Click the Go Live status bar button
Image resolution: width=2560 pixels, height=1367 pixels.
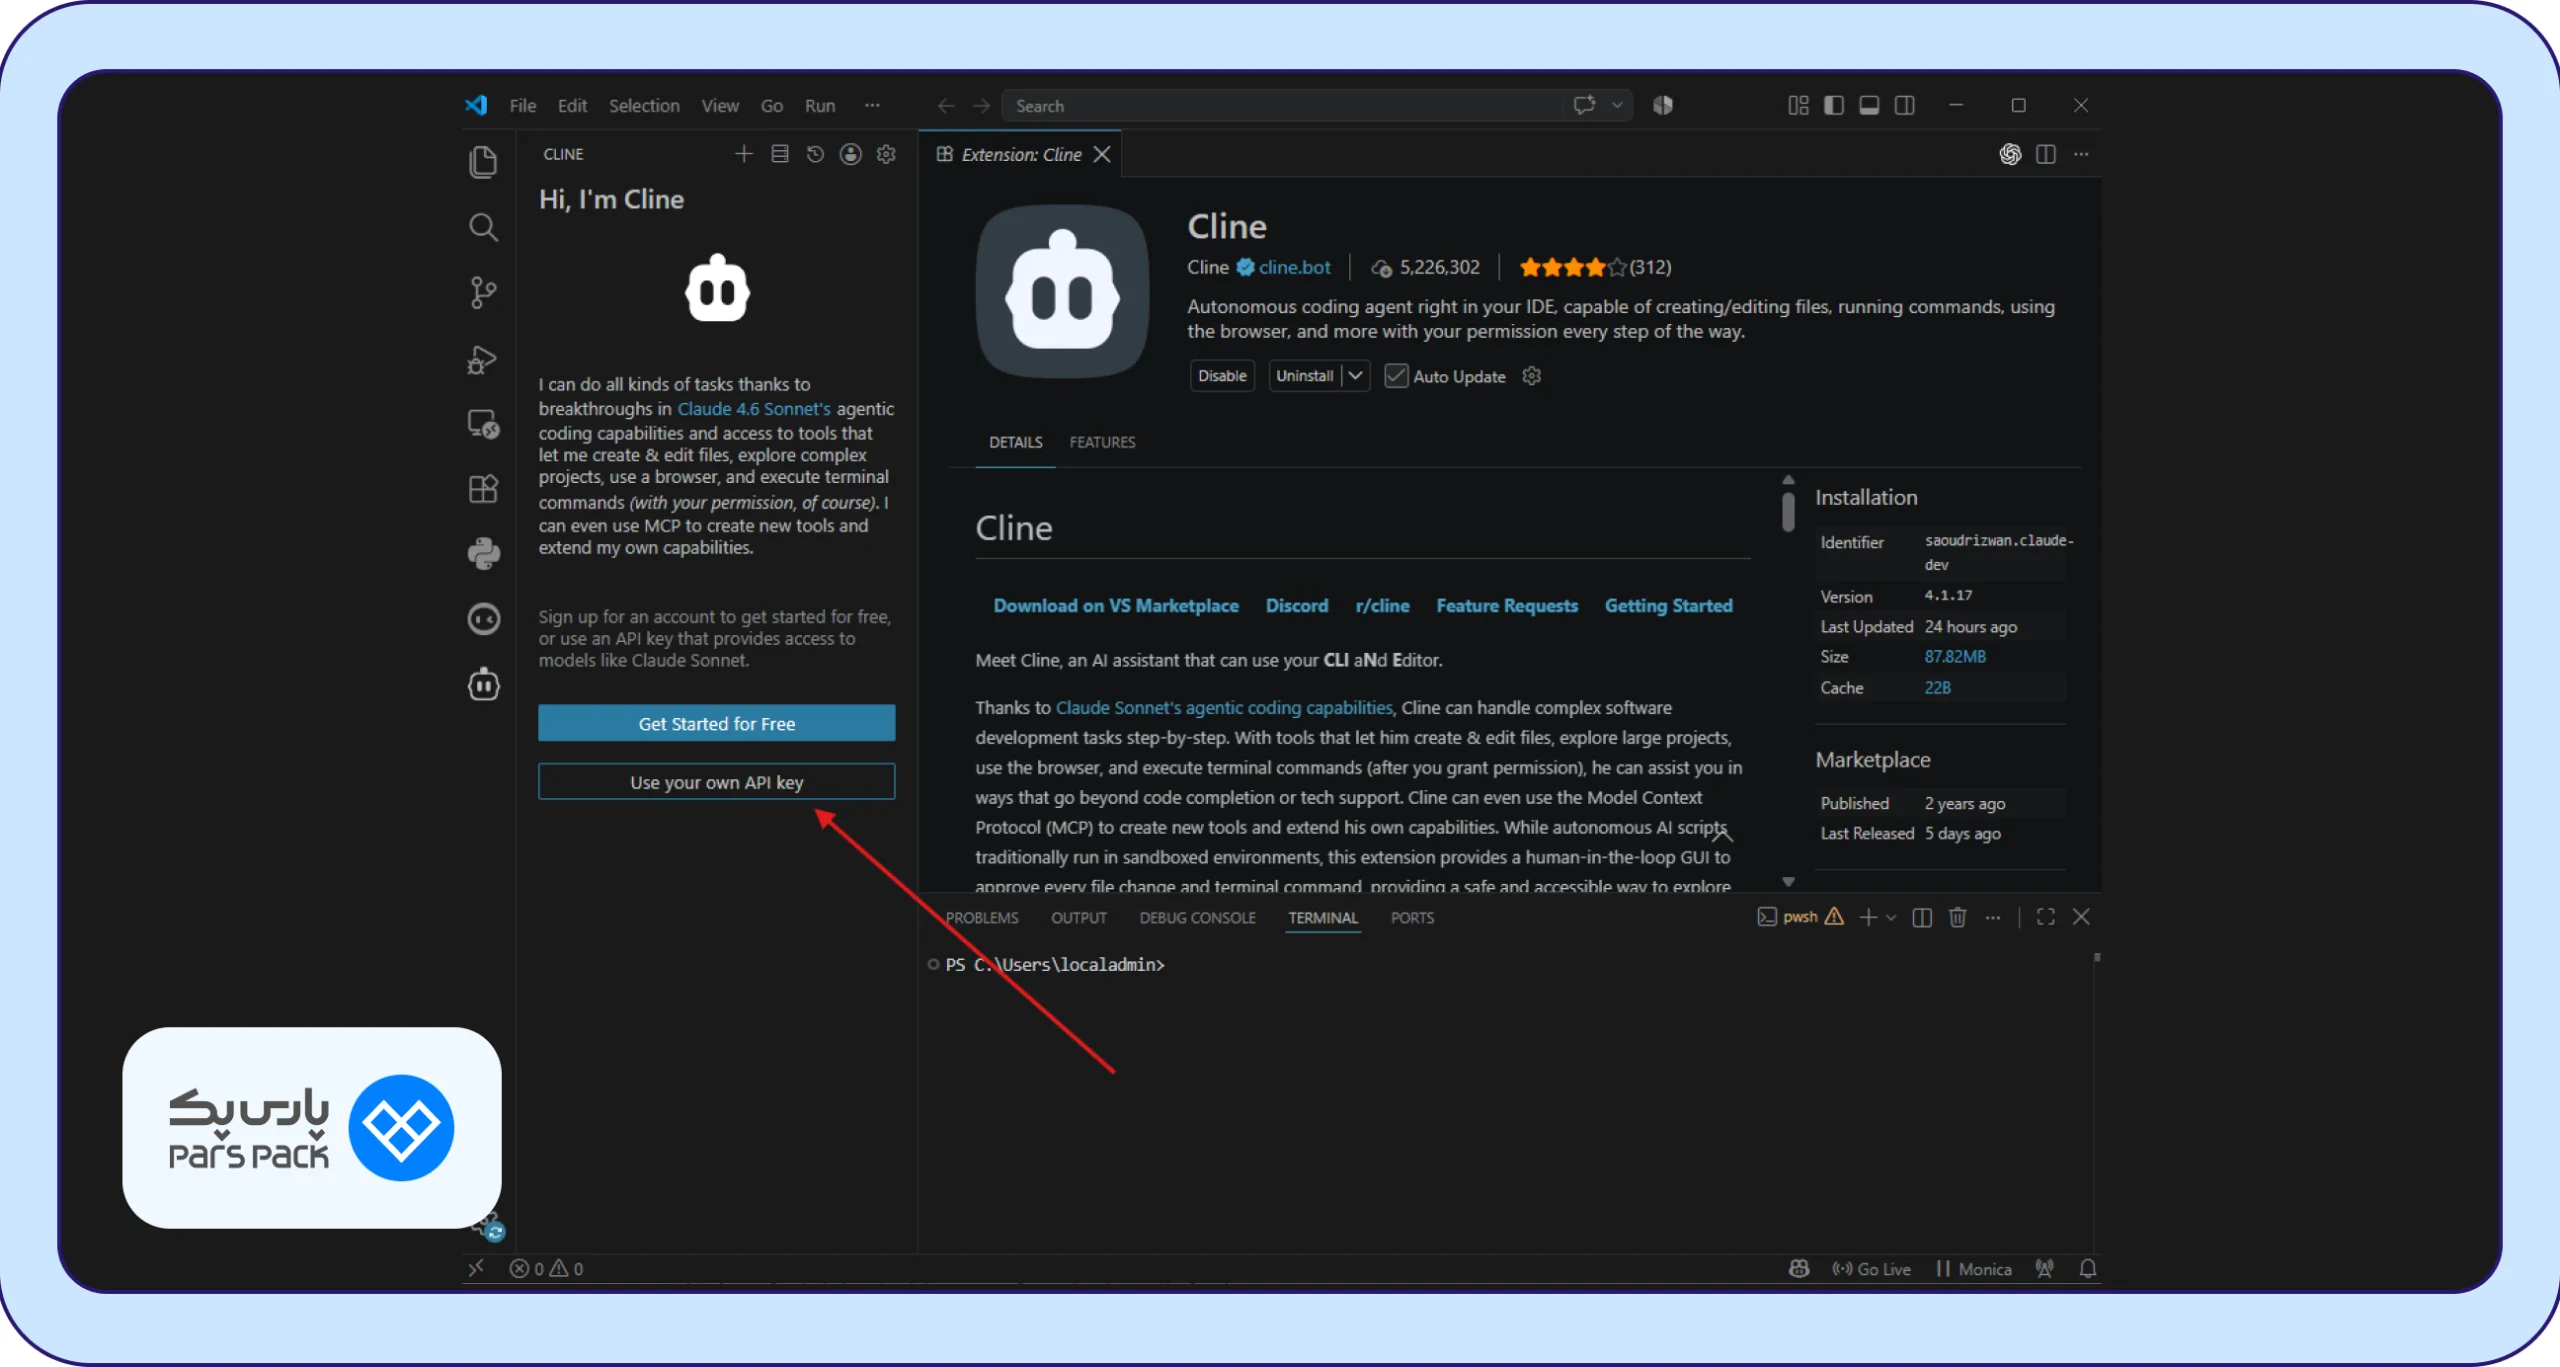point(1871,1268)
